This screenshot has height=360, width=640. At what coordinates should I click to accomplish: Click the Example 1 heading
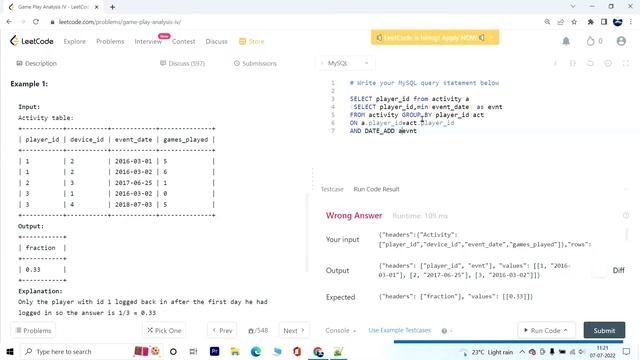(29, 84)
